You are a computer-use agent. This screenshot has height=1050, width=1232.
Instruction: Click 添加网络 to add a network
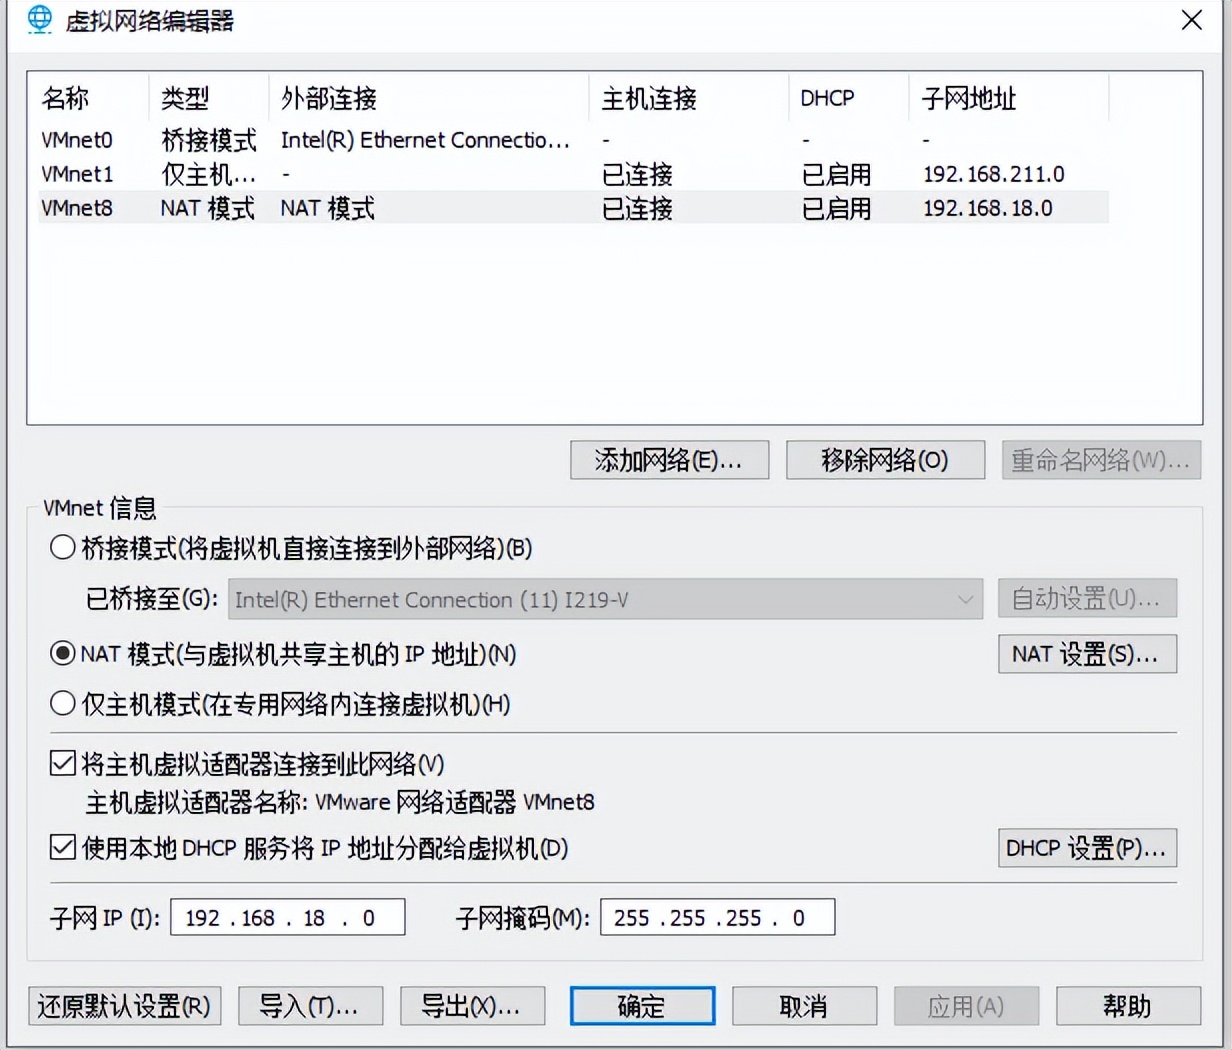point(668,460)
